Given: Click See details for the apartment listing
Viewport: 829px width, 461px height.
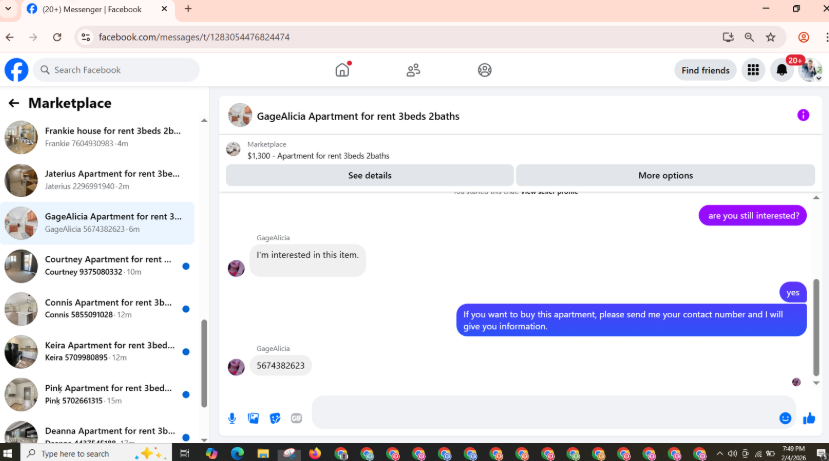Looking at the screenshot, I should [370, 176].
